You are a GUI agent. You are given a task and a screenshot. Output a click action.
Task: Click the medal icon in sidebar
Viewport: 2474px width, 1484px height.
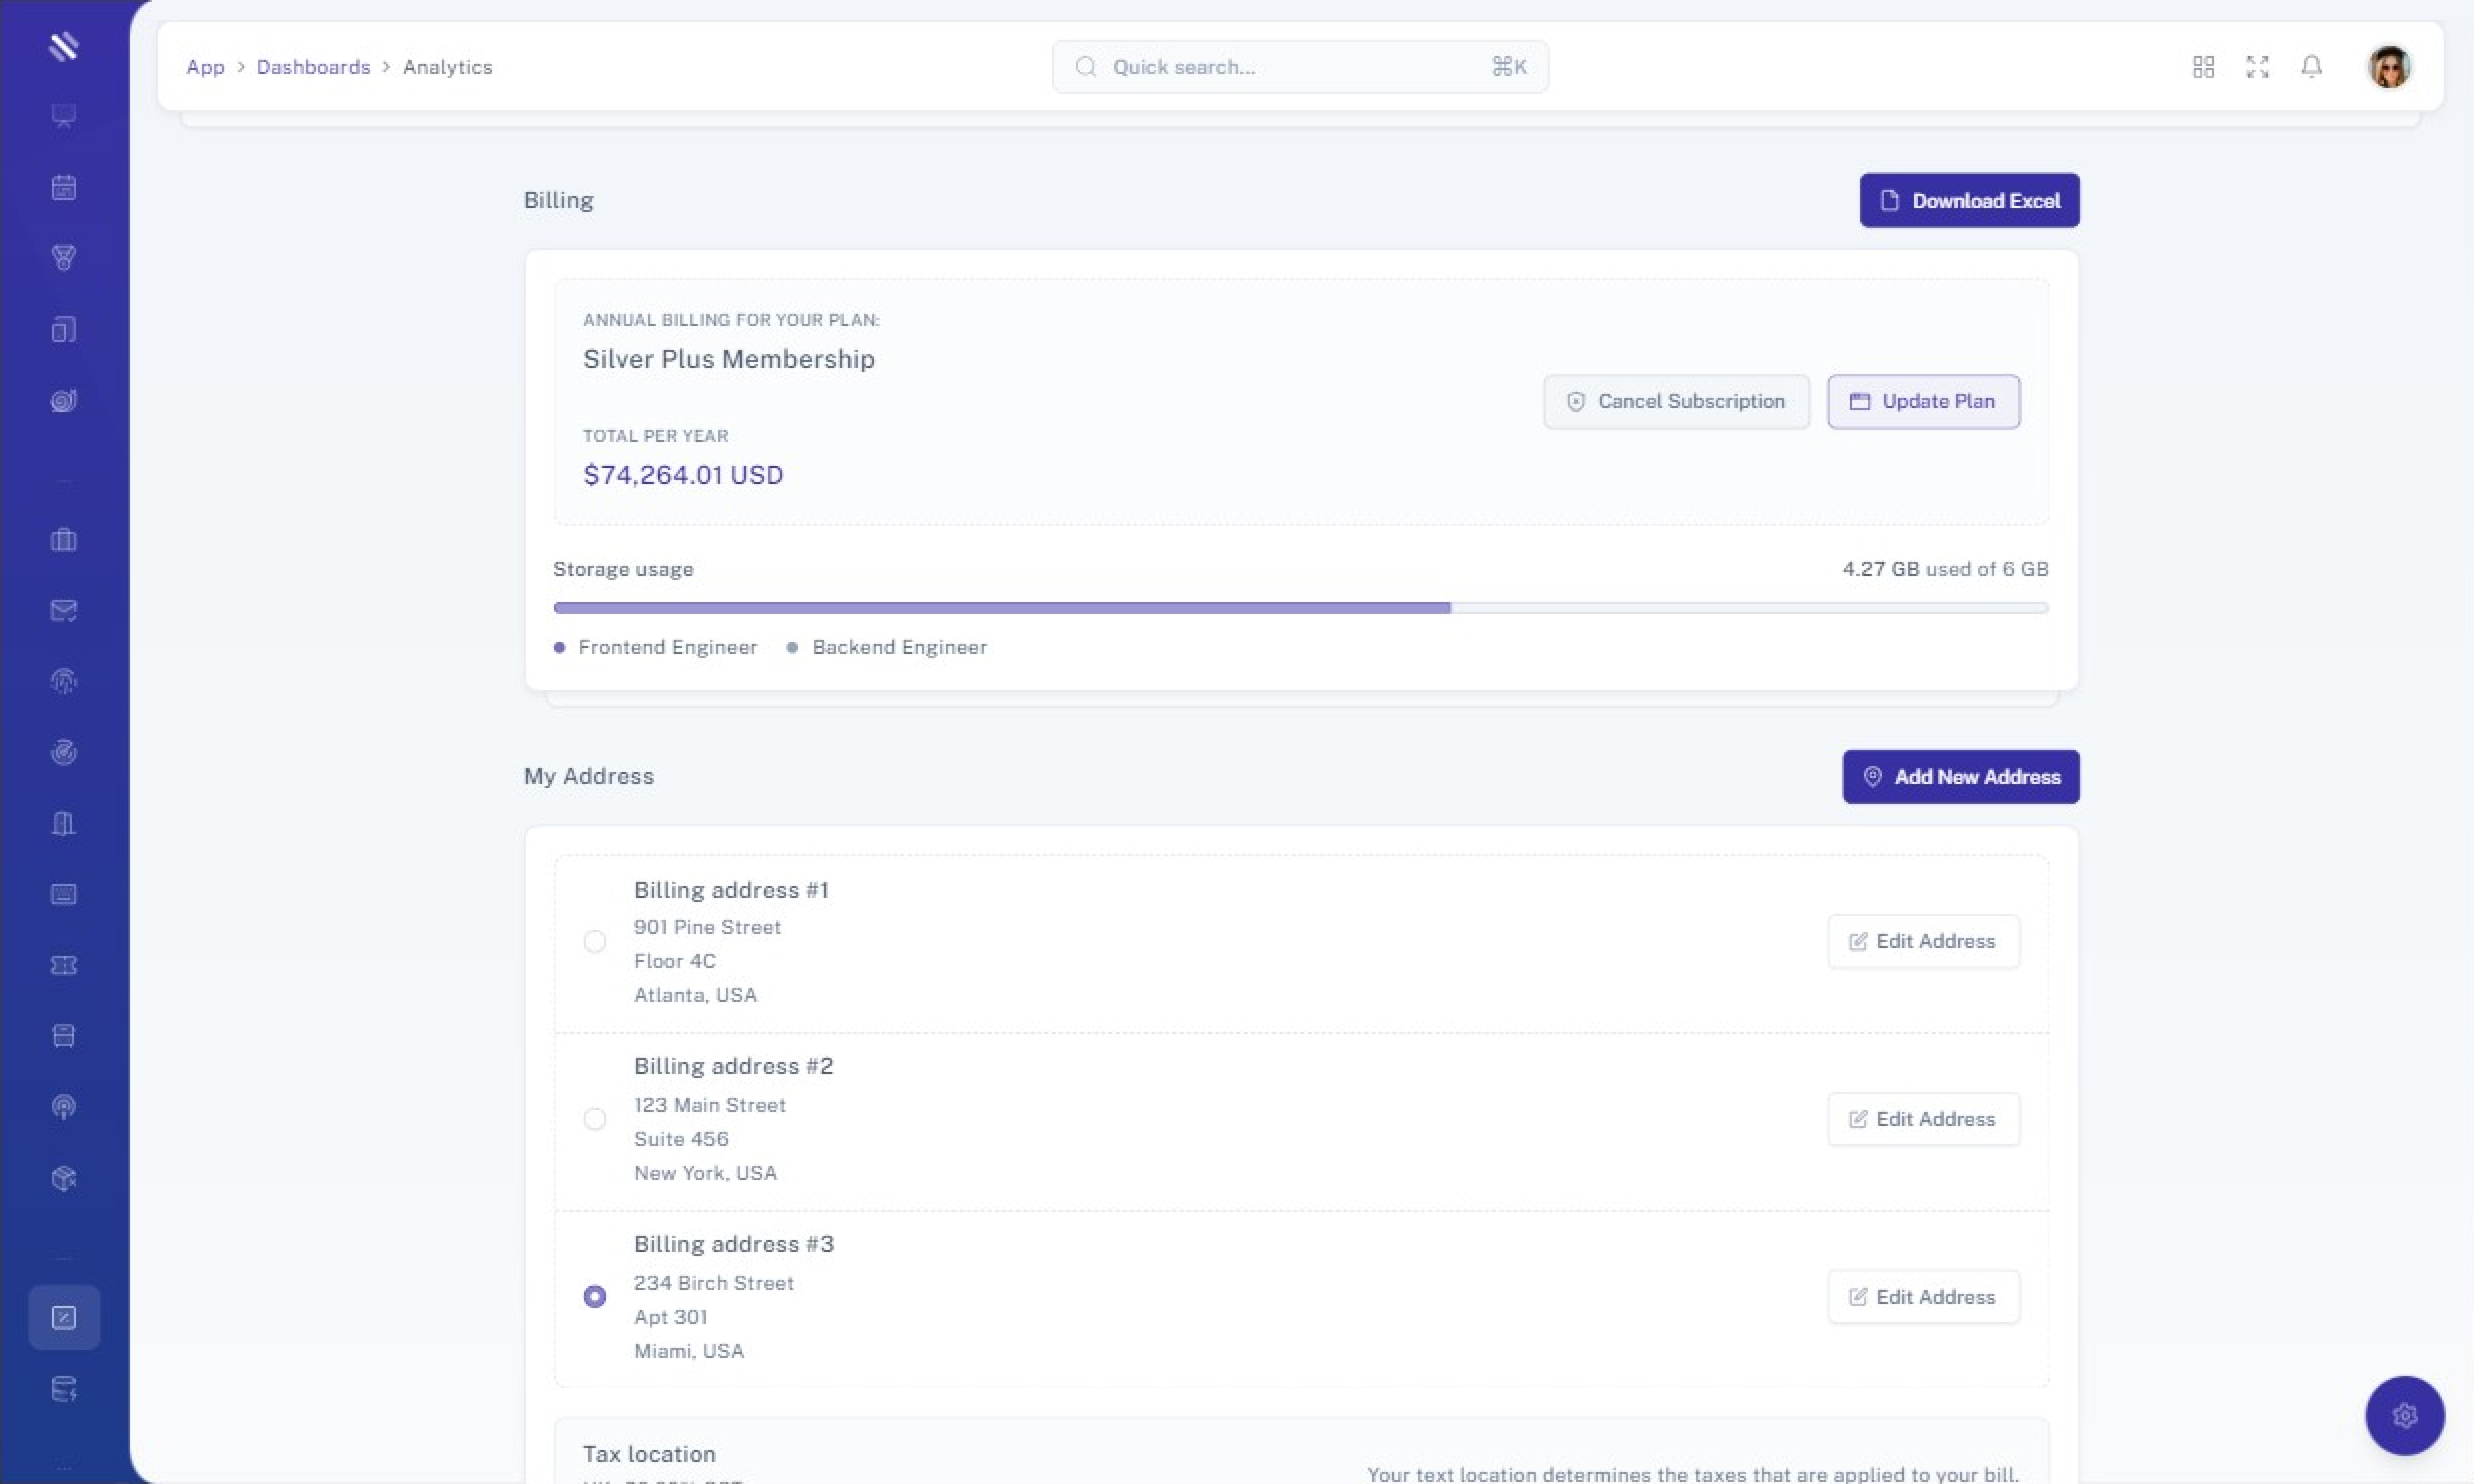64,258
